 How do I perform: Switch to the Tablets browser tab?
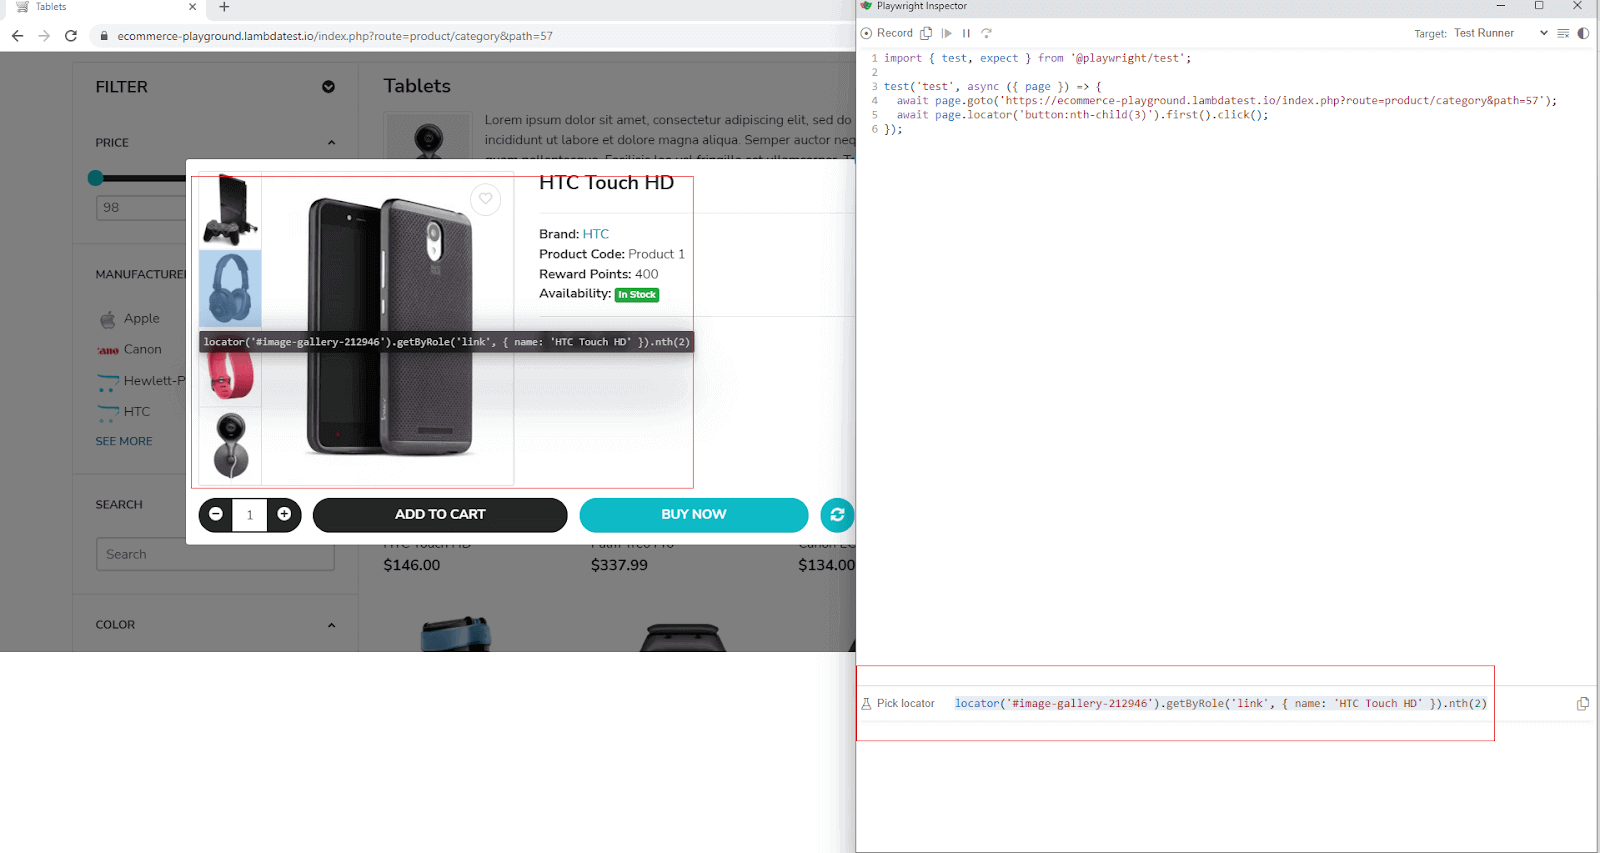pos(100,7)
